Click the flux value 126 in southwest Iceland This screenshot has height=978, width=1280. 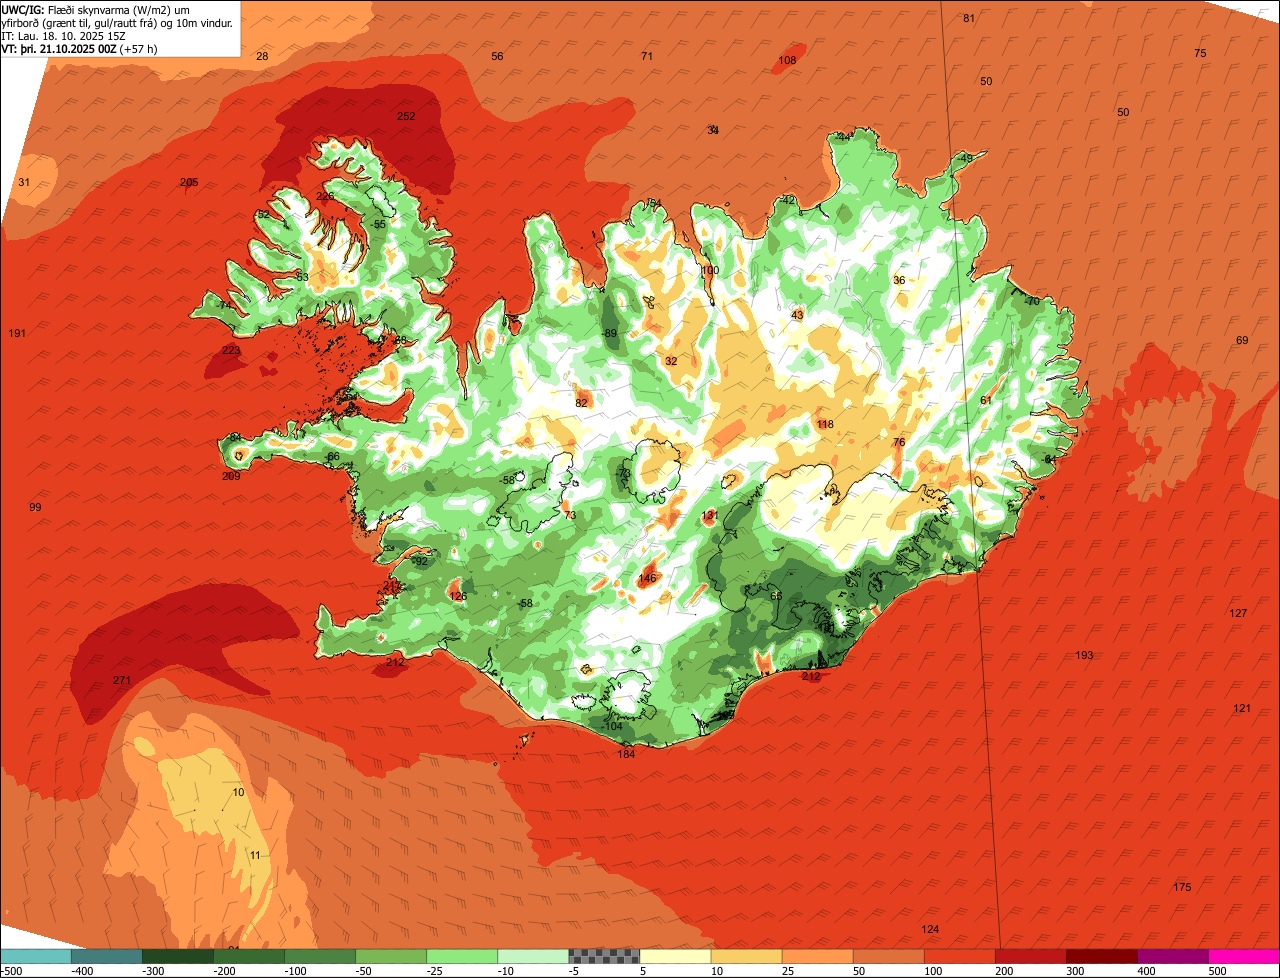458,596
